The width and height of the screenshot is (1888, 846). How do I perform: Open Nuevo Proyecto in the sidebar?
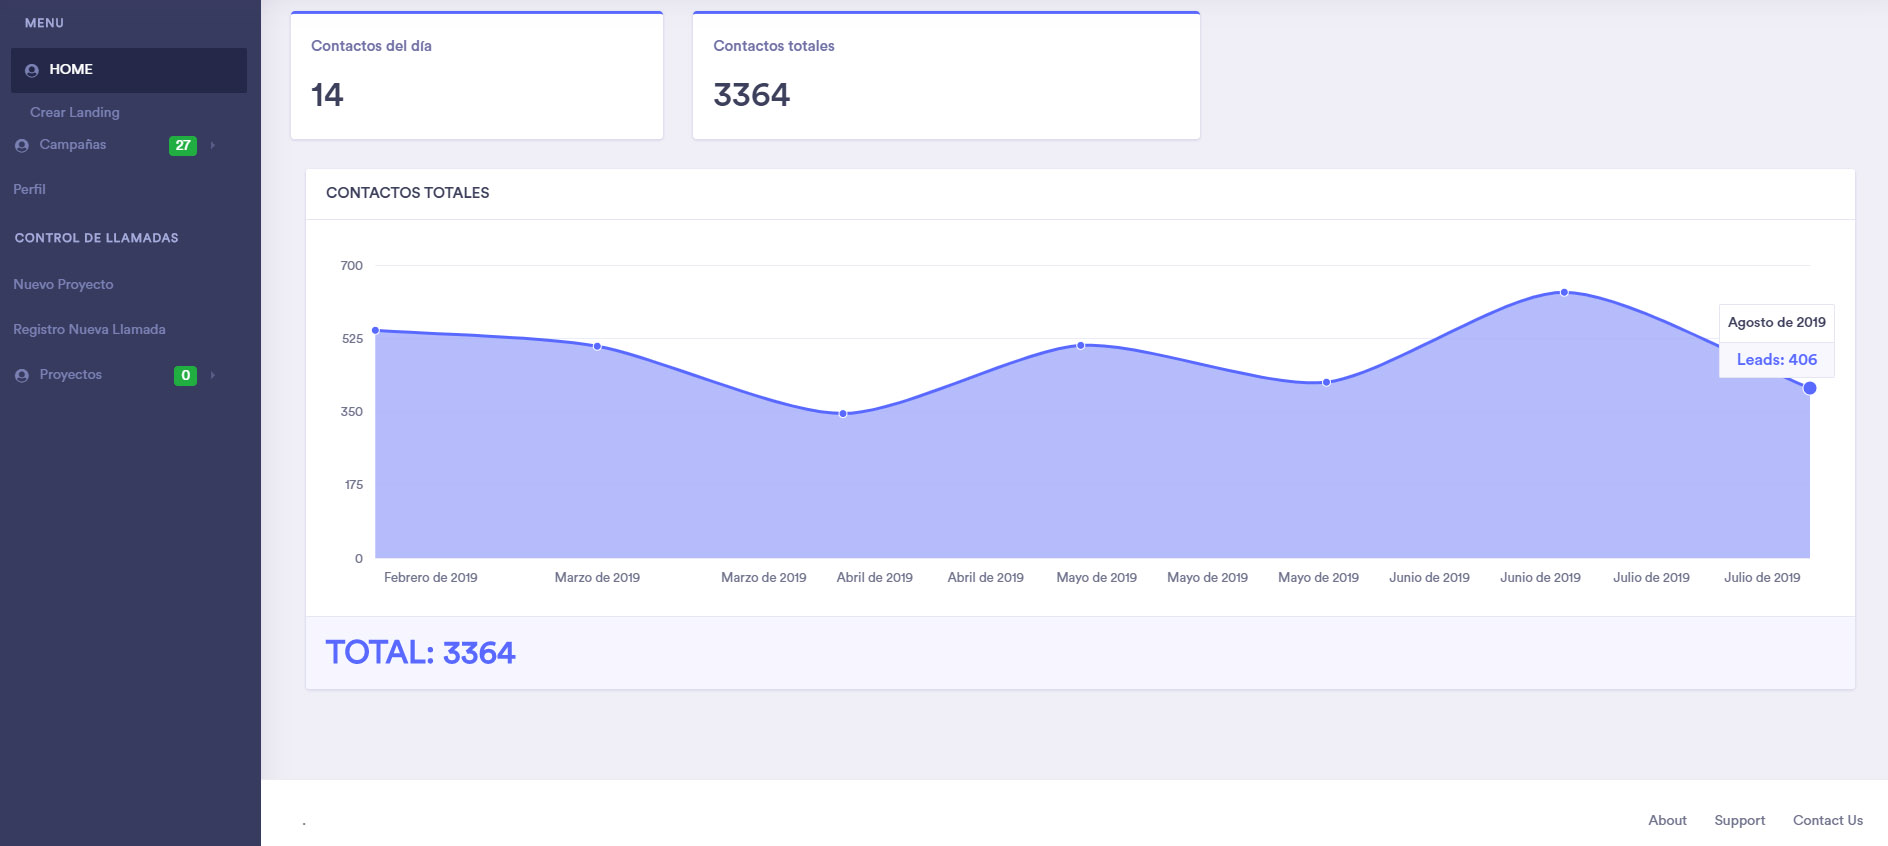[x=63, y=284]
